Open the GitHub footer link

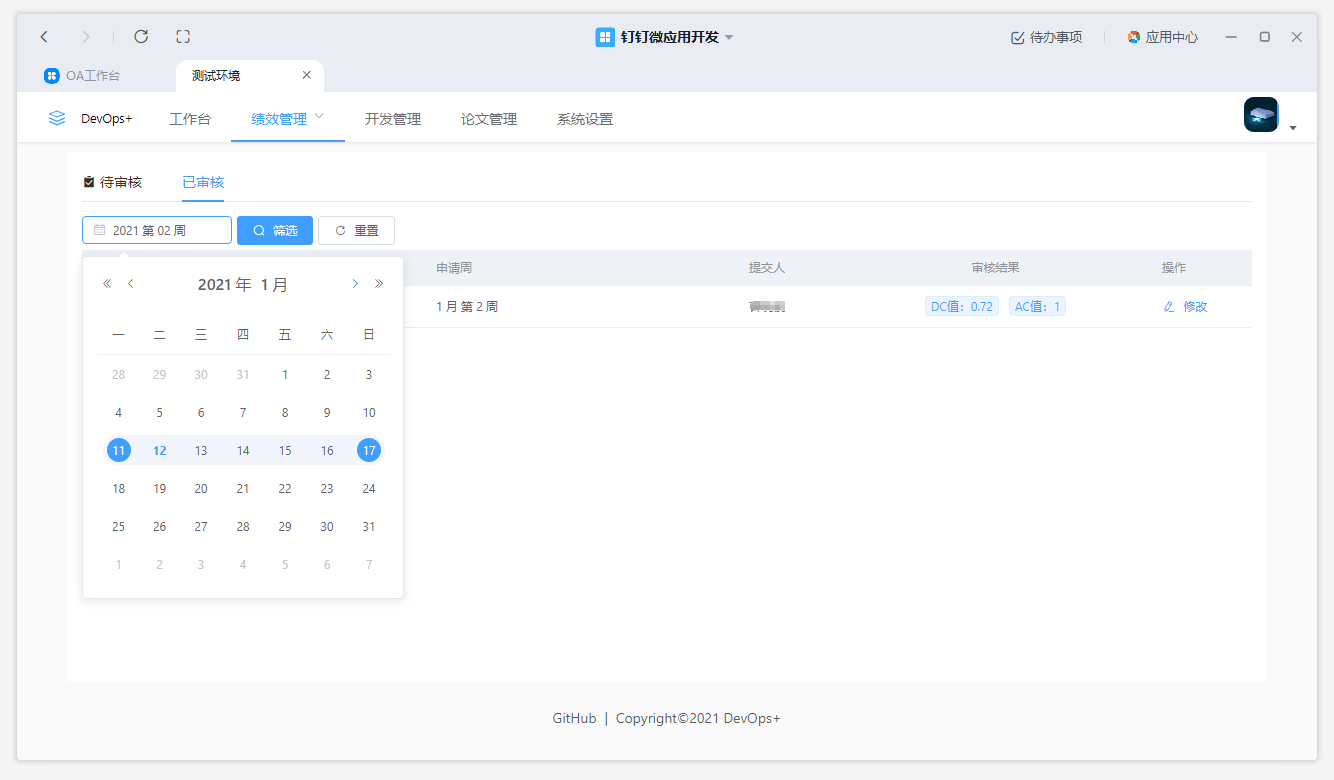point(575,718)
